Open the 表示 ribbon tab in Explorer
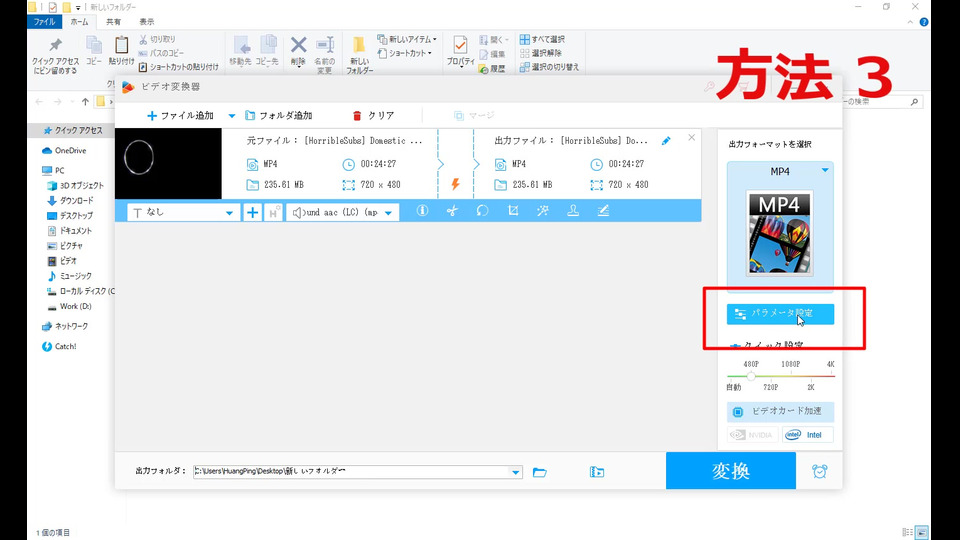 (x=146, y=22)
